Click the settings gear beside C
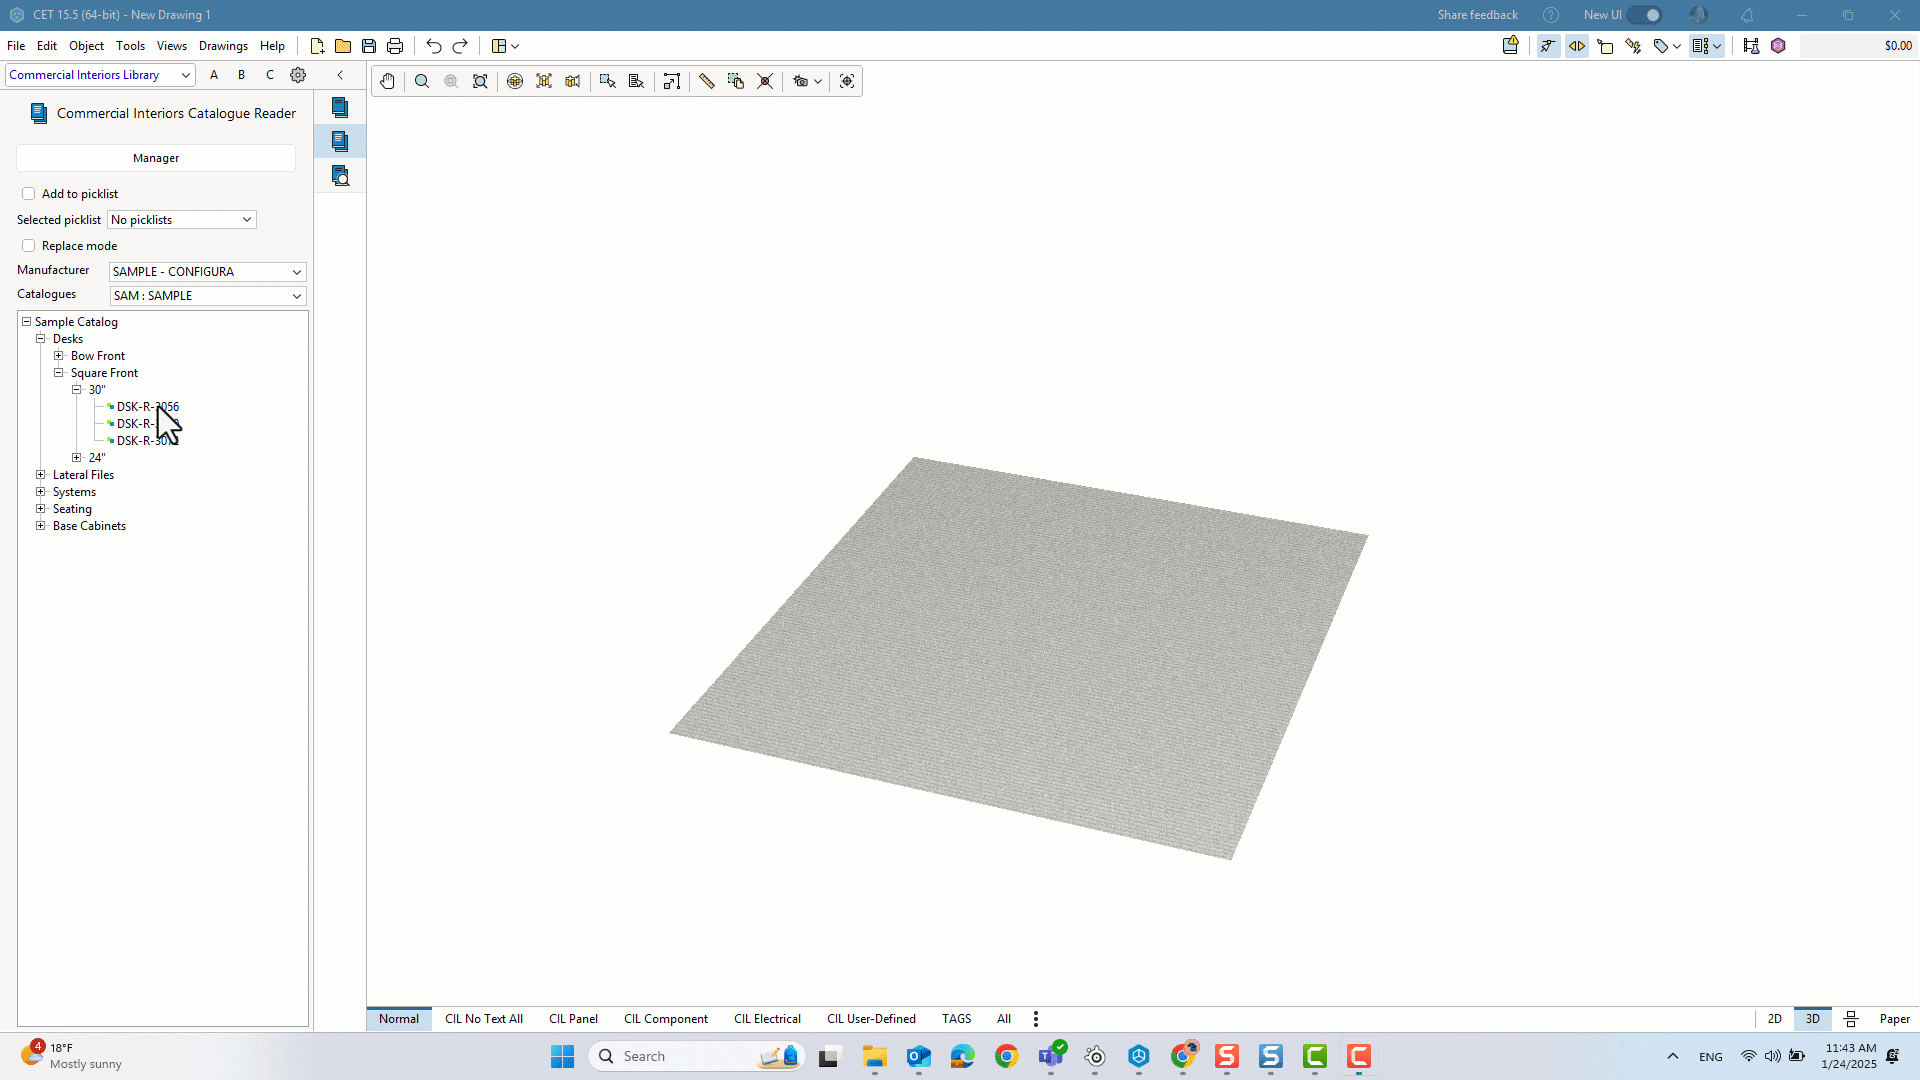The height and width of the screenshot is (1080, 1920). pos(298,75)
